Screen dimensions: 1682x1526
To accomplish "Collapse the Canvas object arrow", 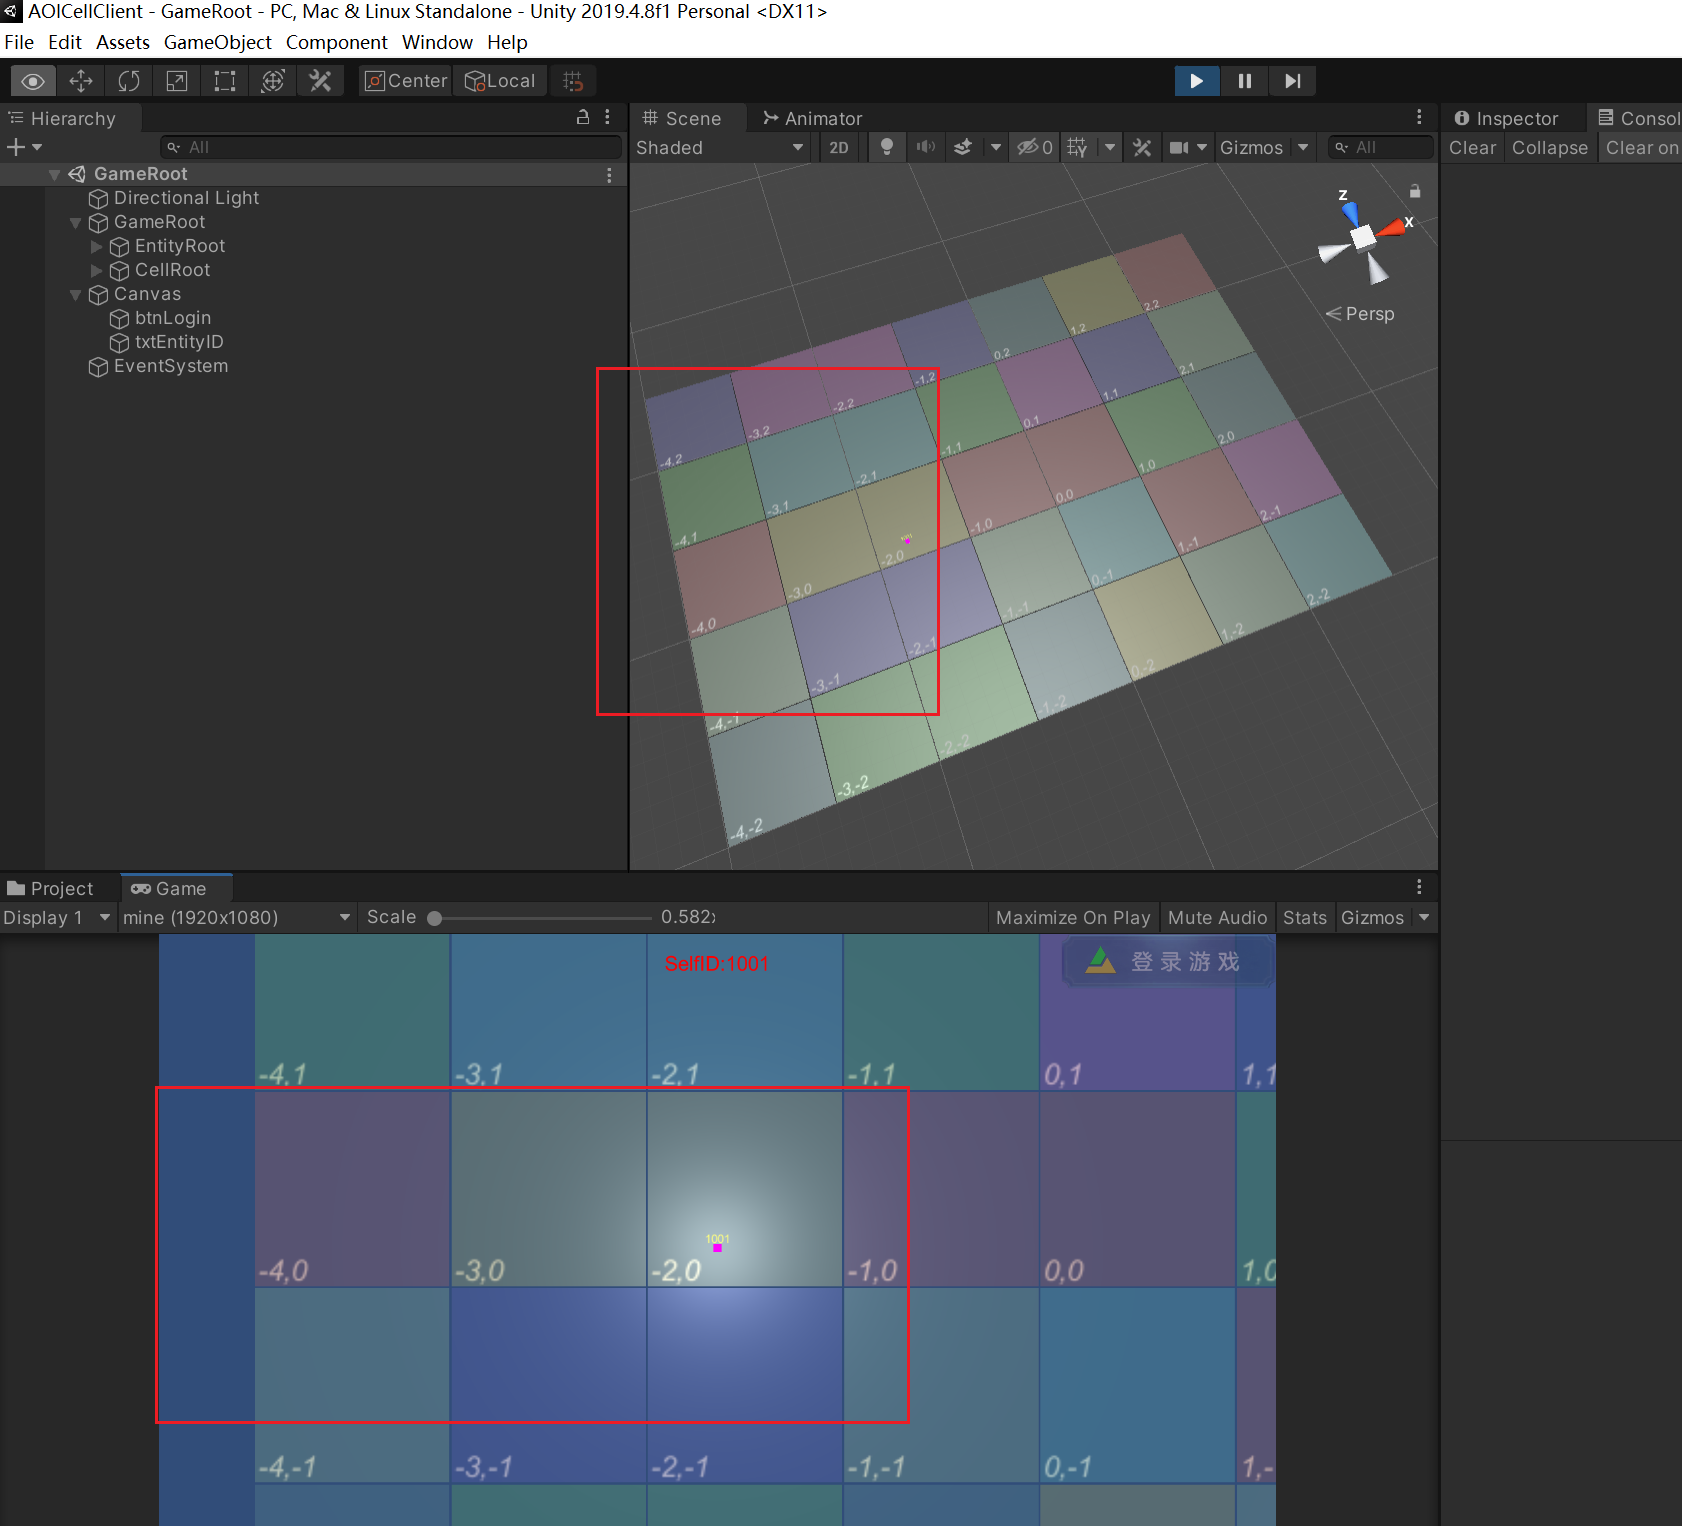I will tap(76, 295).
